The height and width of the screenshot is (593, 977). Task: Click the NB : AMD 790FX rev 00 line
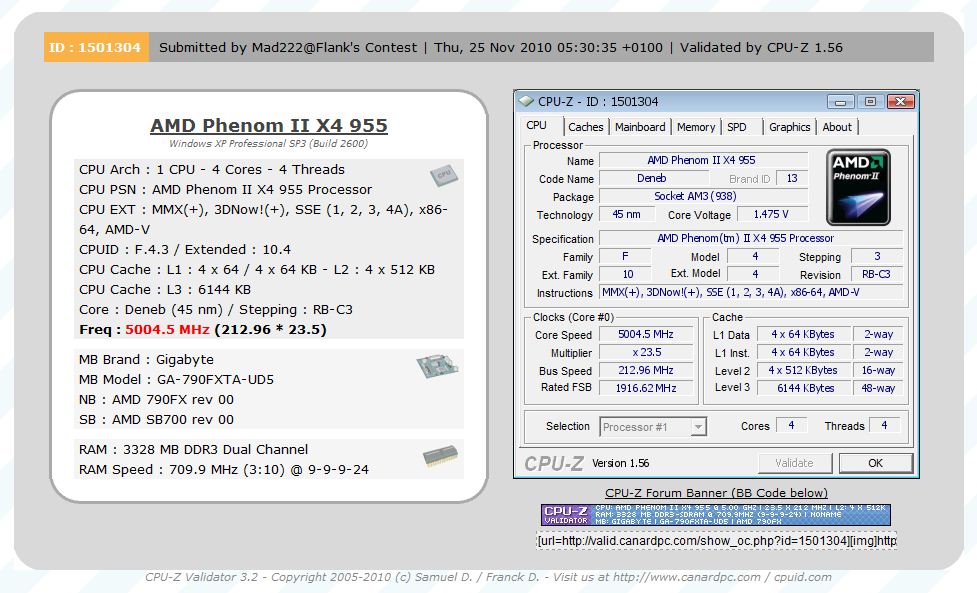point(156,399)
